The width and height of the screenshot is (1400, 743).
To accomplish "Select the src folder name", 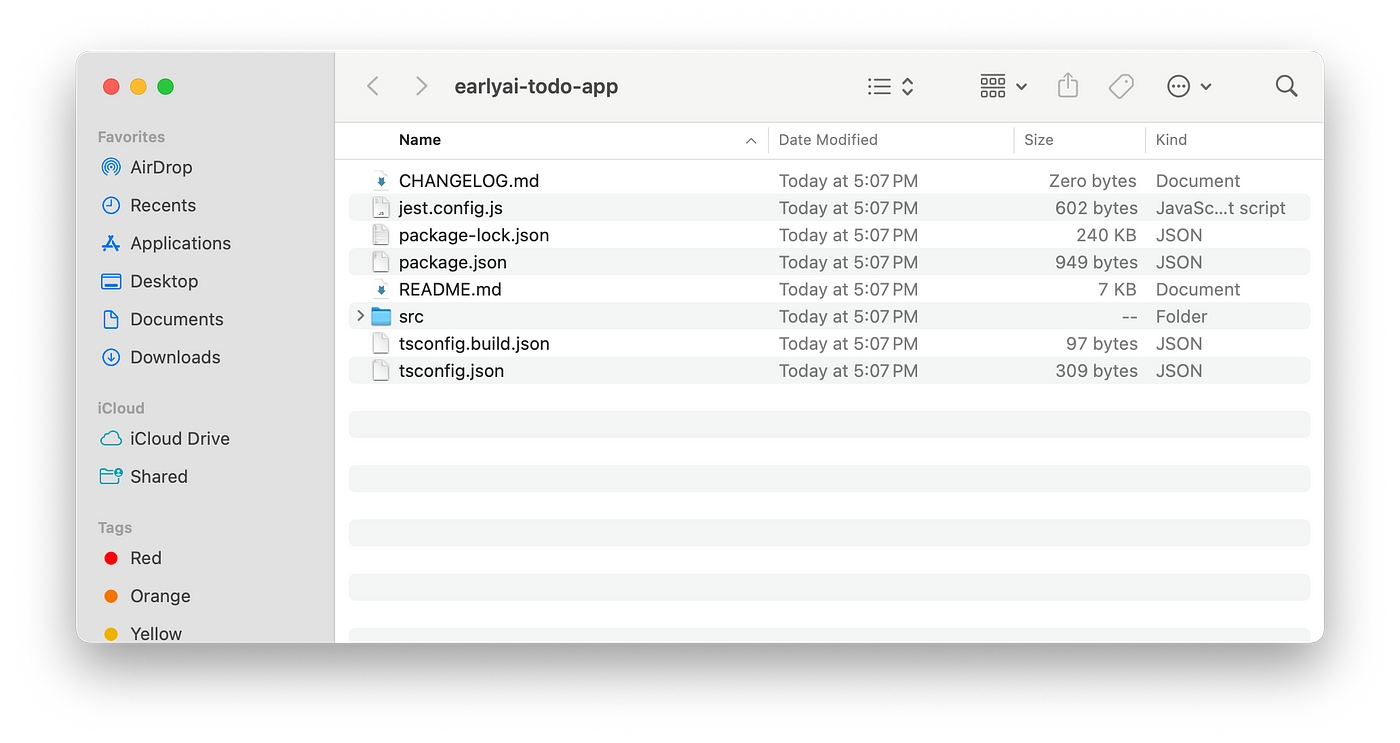I will 411,316.
